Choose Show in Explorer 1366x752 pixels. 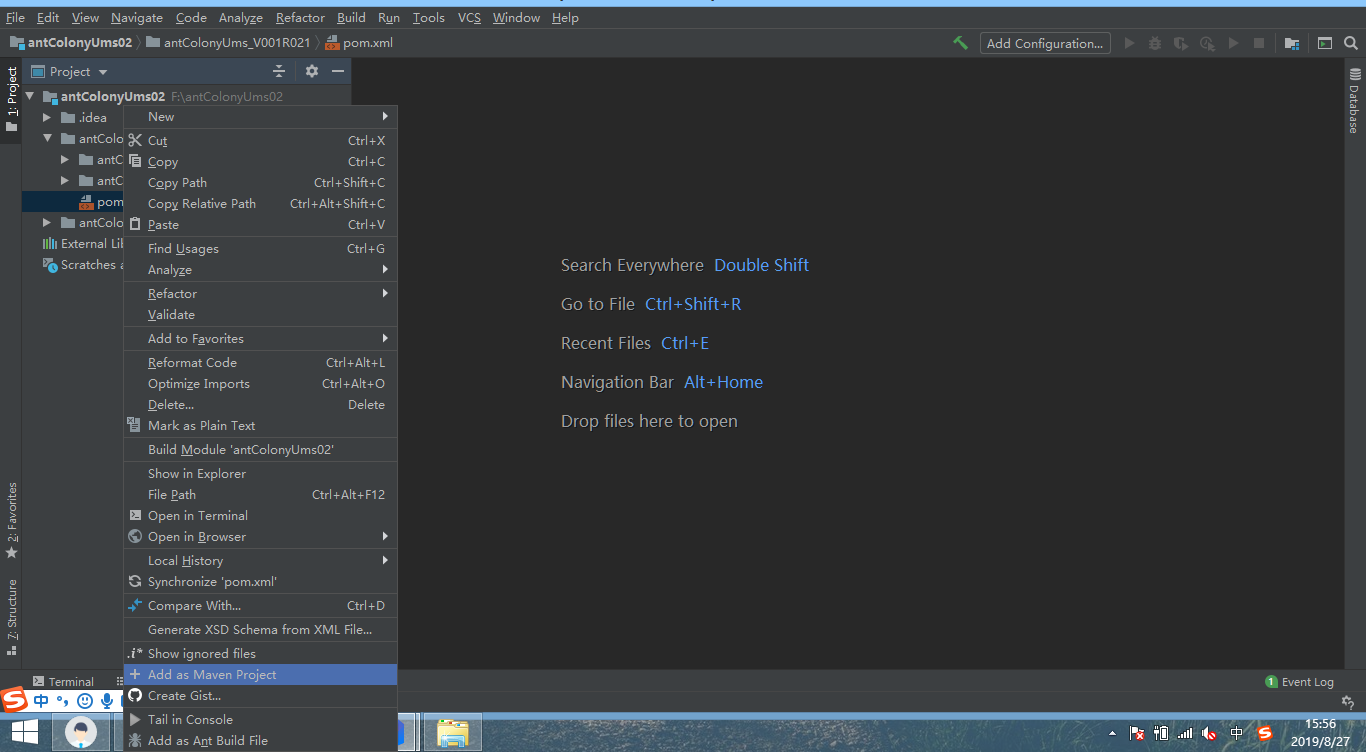tap(260, 474)
